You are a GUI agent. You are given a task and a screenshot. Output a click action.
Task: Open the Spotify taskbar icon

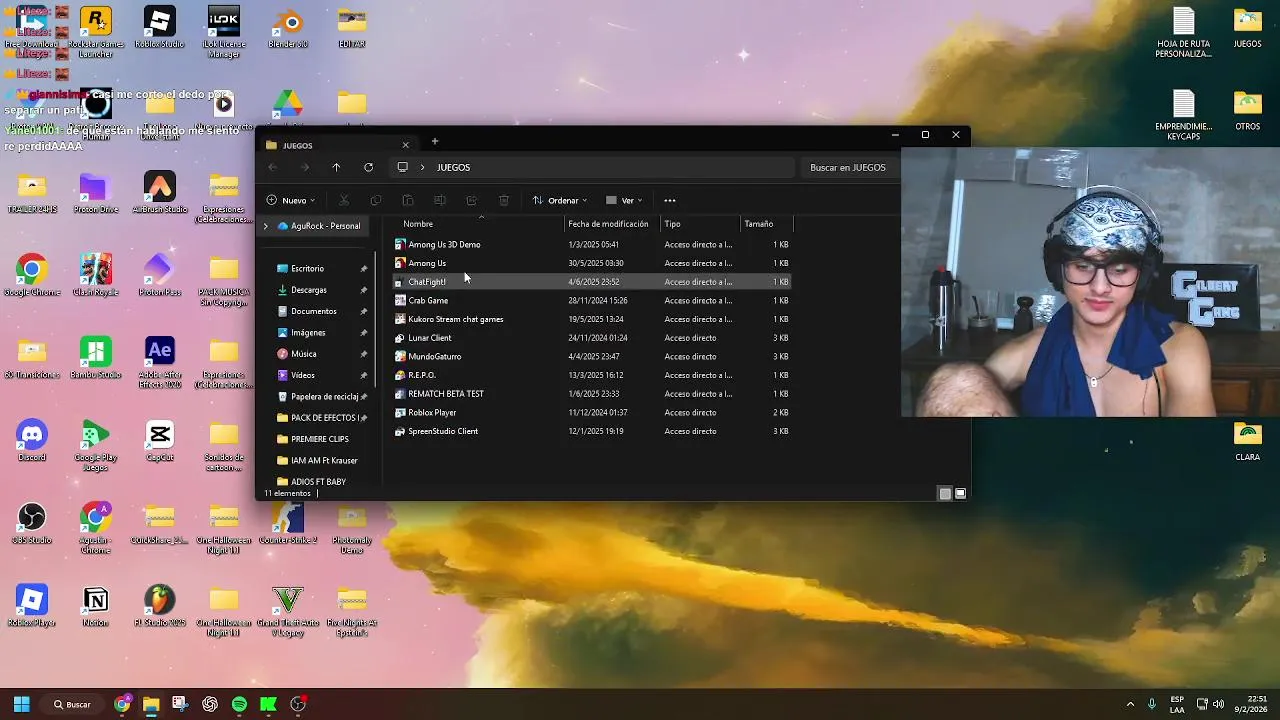point(239,704)
